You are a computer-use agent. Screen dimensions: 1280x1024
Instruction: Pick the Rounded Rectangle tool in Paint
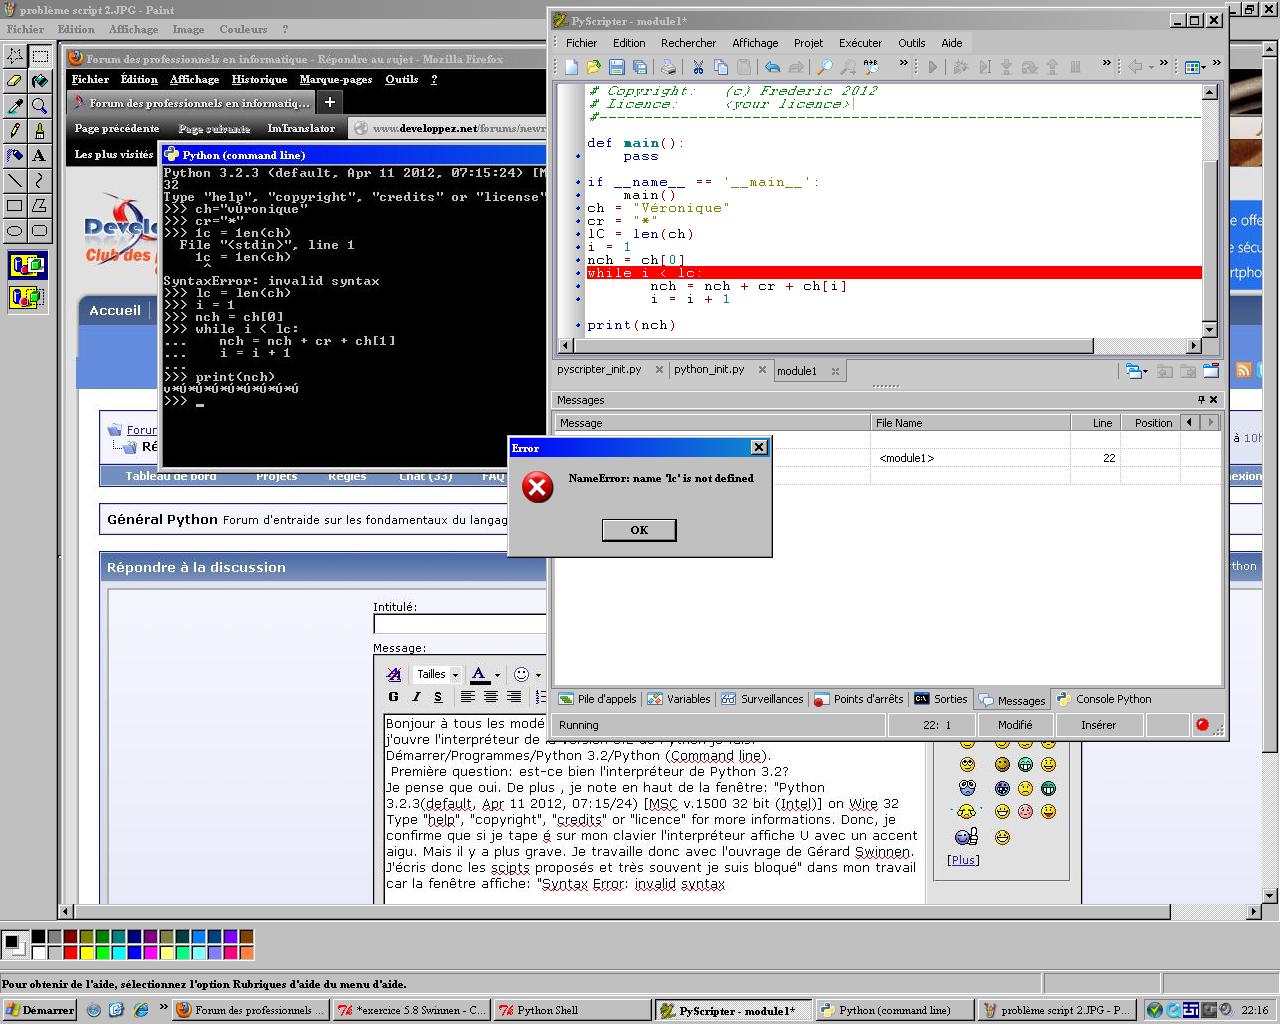(39, 231)
